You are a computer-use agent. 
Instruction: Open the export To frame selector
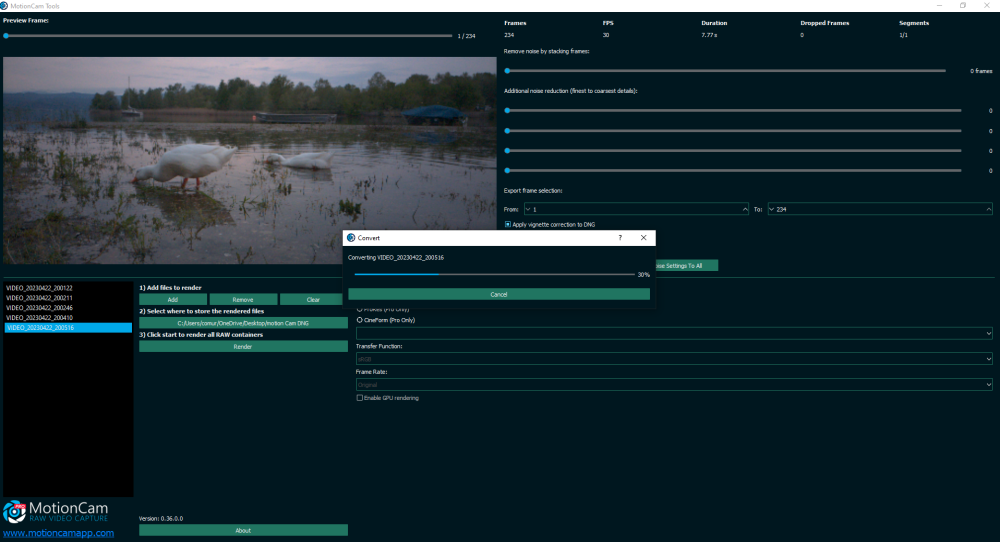879,209
